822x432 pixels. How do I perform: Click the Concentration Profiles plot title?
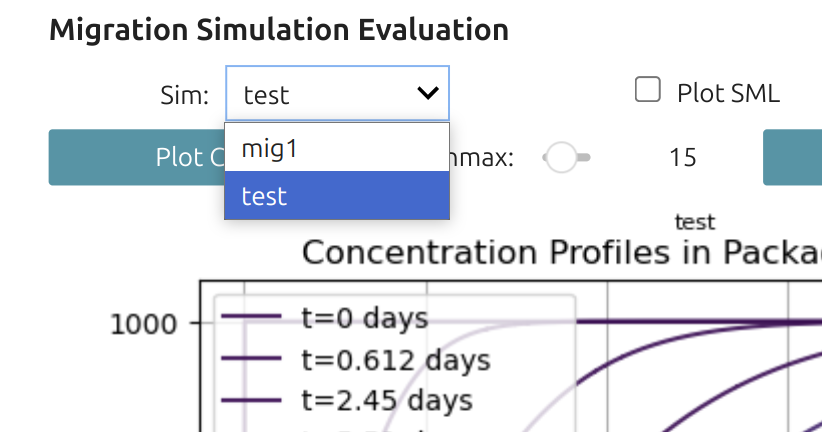tap(560, 252)
